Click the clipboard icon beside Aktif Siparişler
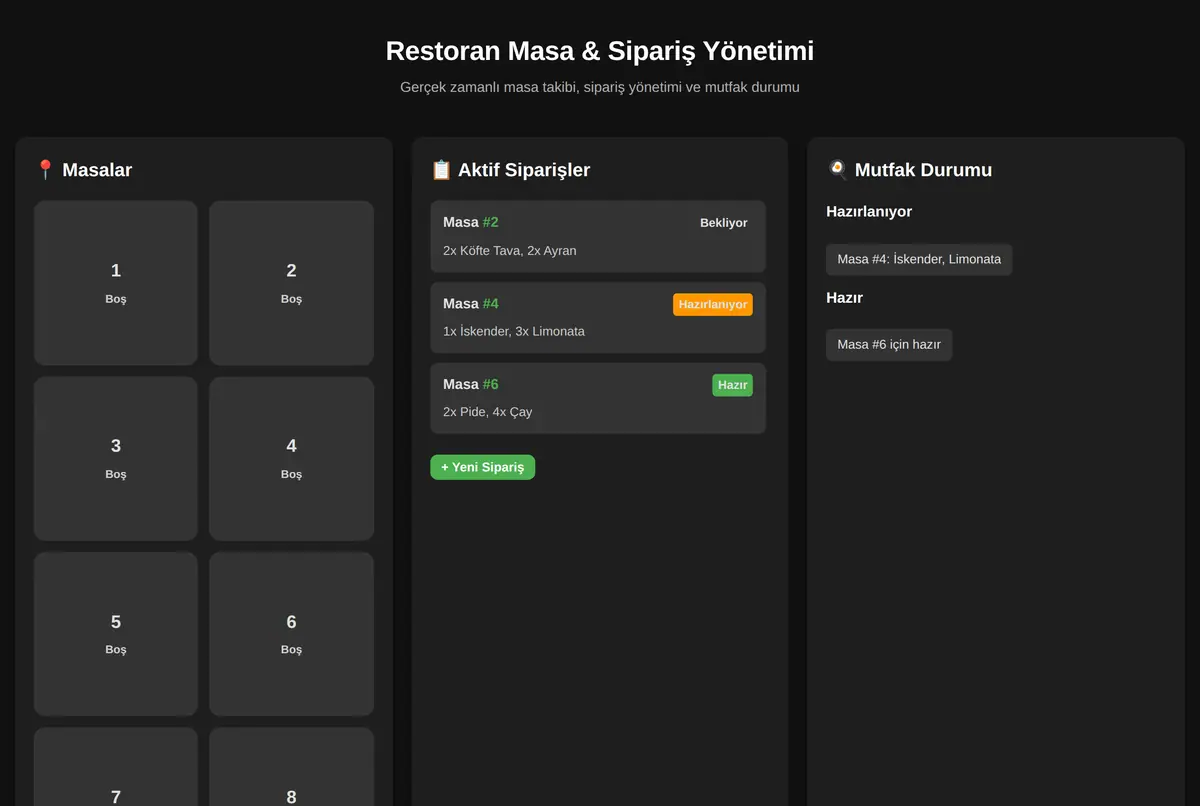The height and width of the screenshot is (806, 1200). pyautogui.click(x=441, y=170)
